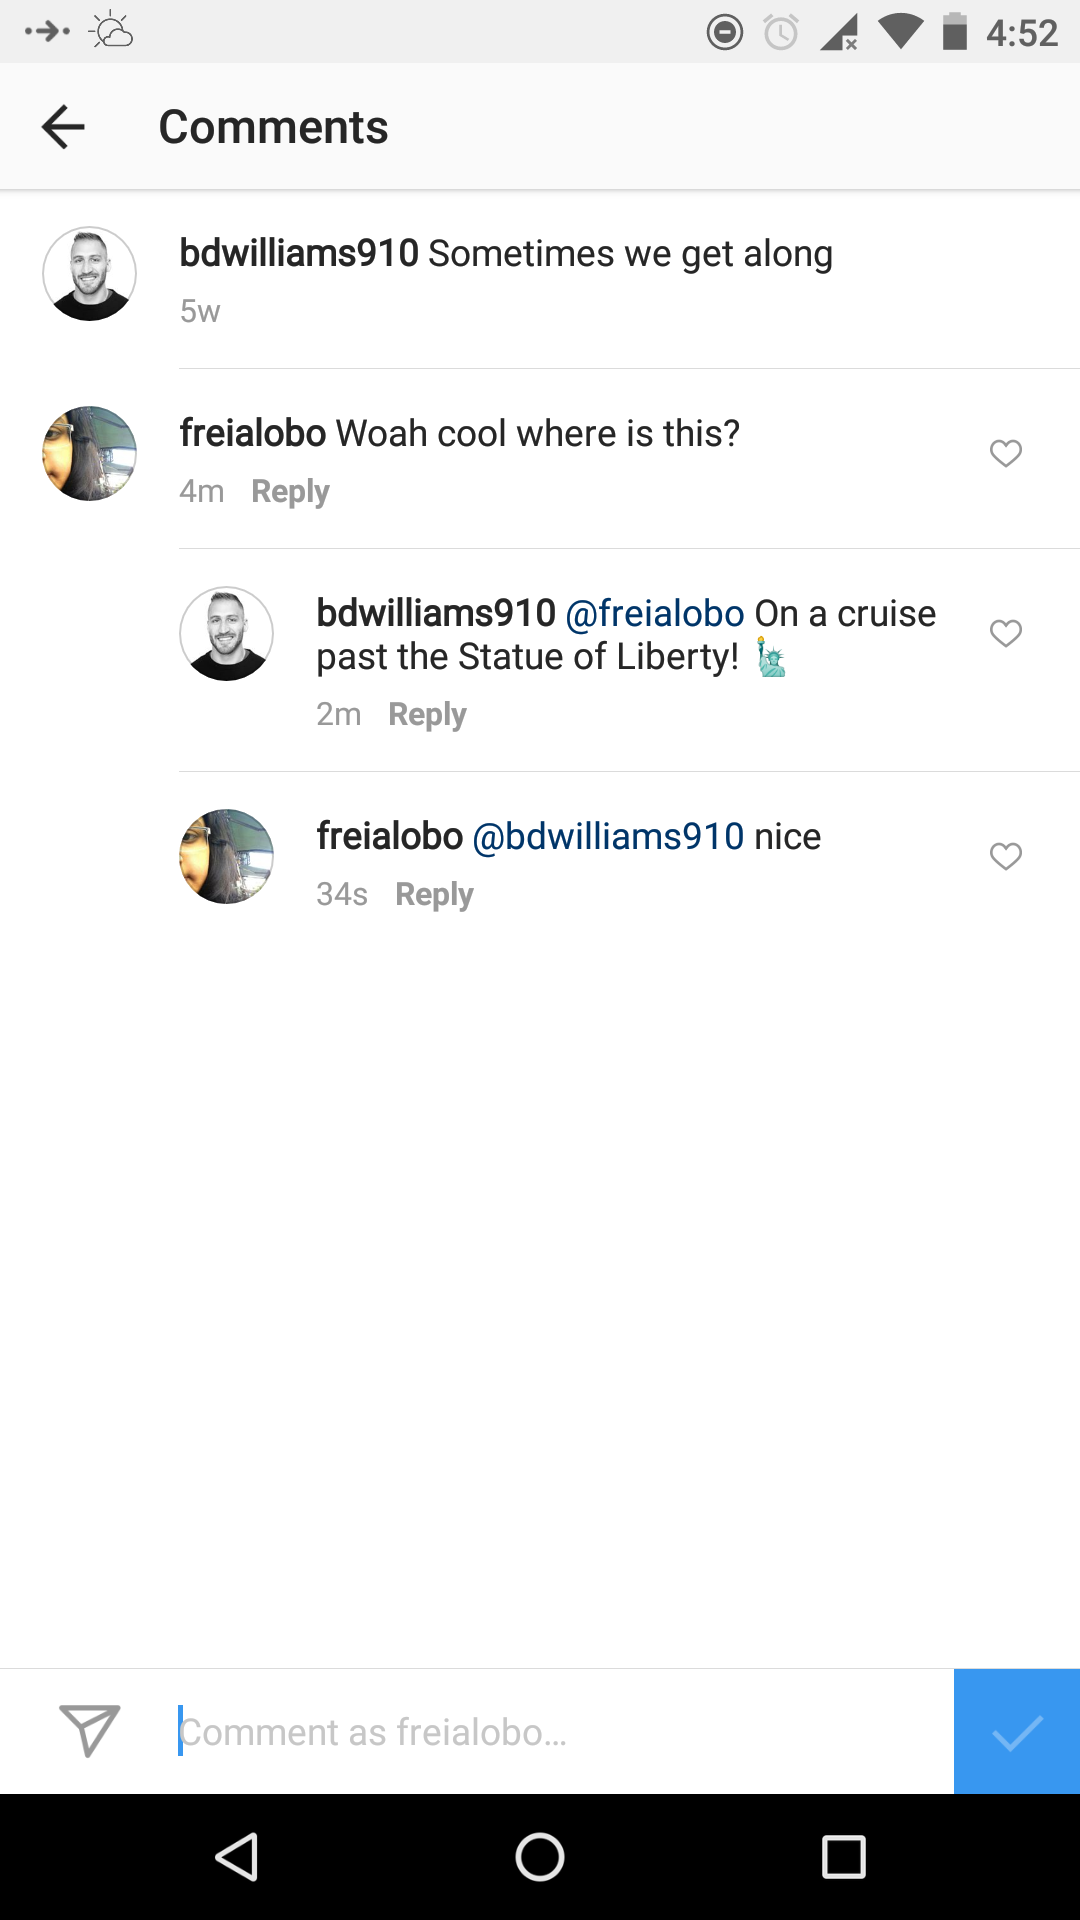Image resolution: width=1080 pixels, height=1920 pixels.
Task: Tap Reply on freialobo's last comment
Action: 434,894
